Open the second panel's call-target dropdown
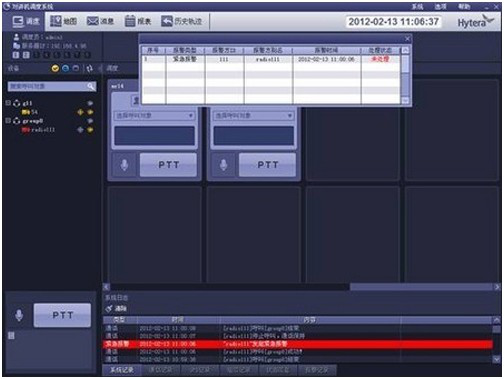 (x=254, y=116)
